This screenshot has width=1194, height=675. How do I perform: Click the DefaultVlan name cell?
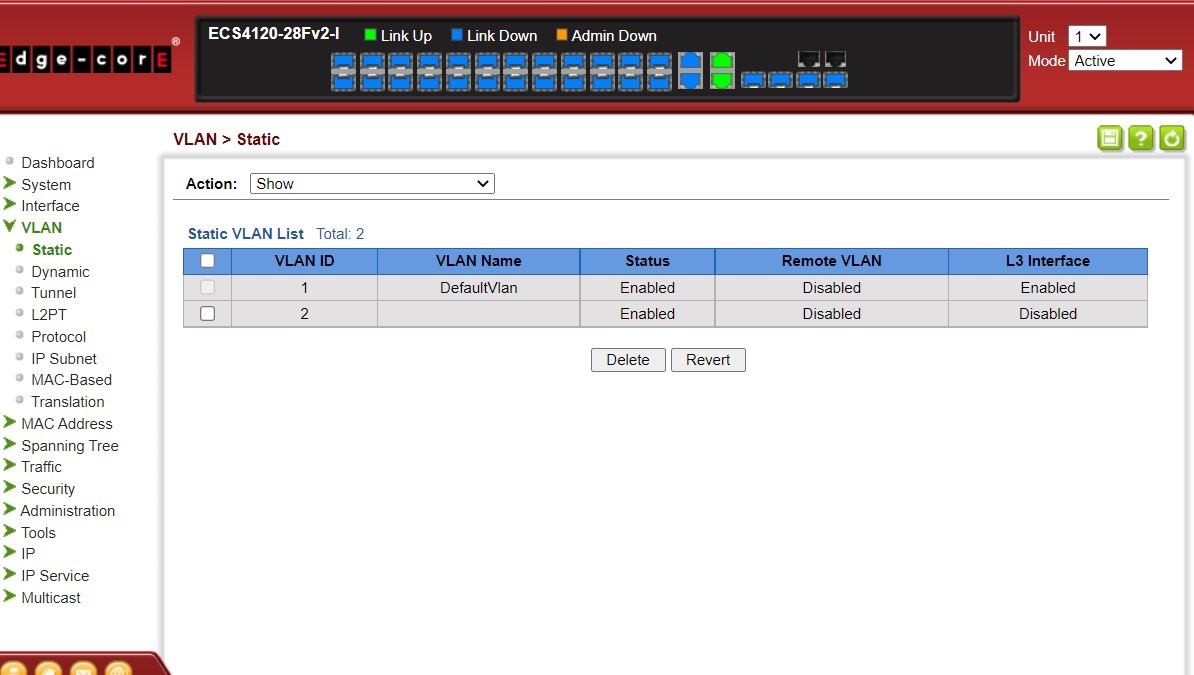pos(479,287)
